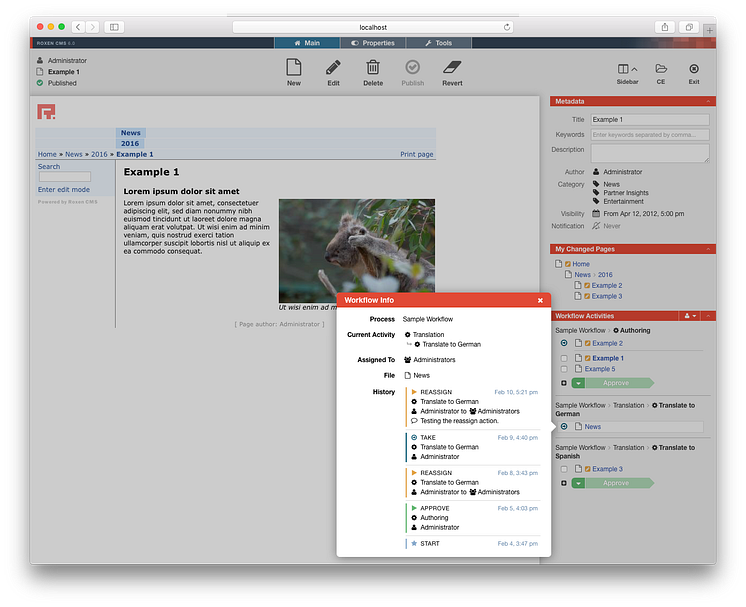Screen dimensions: 746x607
Task: Click the Keywords input field
Action: [650, 135]
